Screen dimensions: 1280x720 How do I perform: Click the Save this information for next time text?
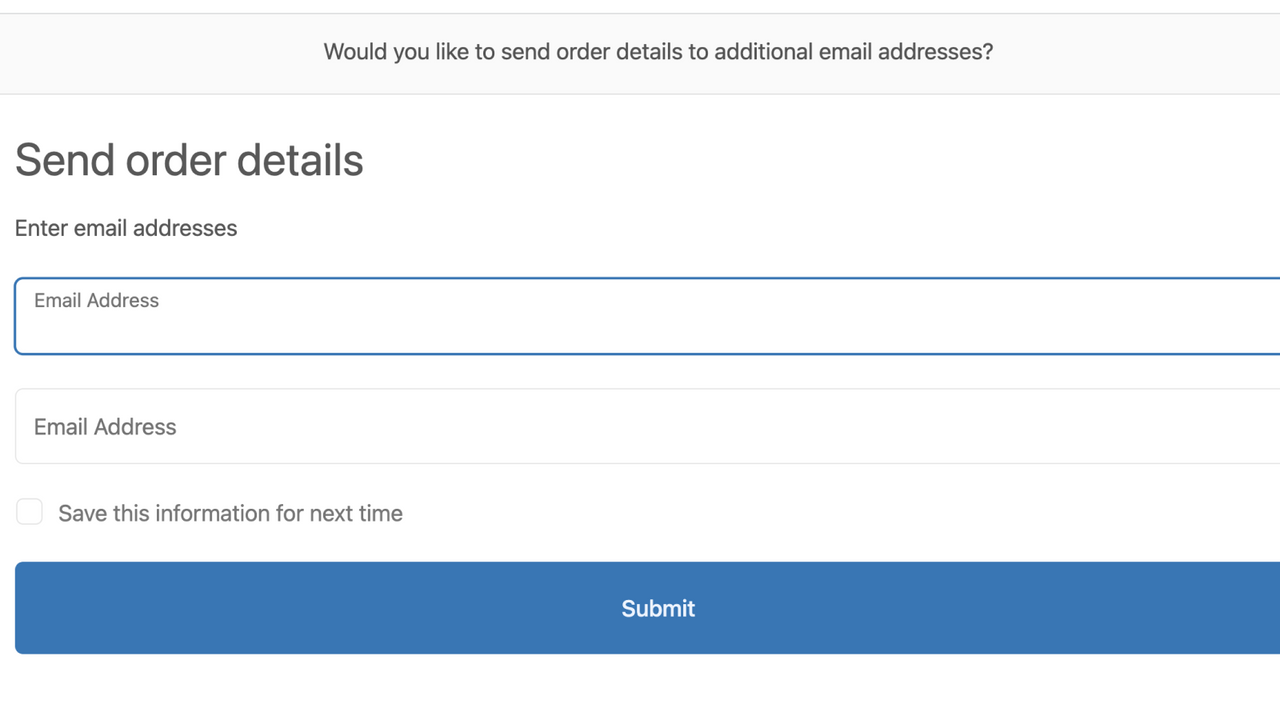coord(230,513)
